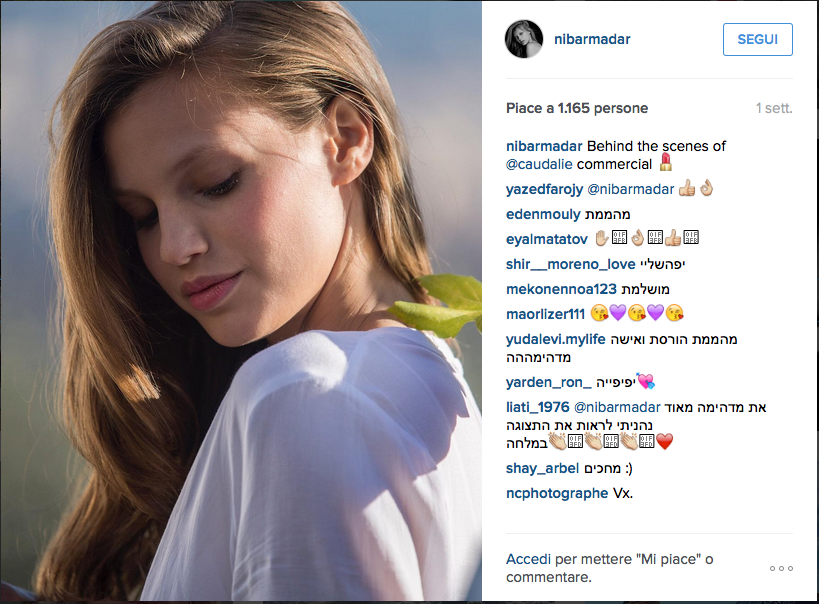Click the @caudalie mention link

[x=542, y=163]
